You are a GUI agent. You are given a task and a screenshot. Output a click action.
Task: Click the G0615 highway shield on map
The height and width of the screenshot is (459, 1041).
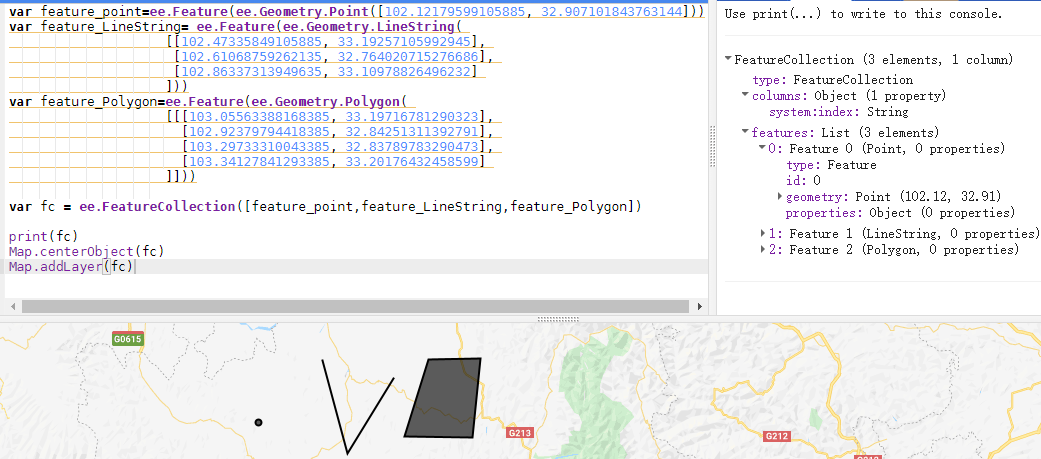127,339
